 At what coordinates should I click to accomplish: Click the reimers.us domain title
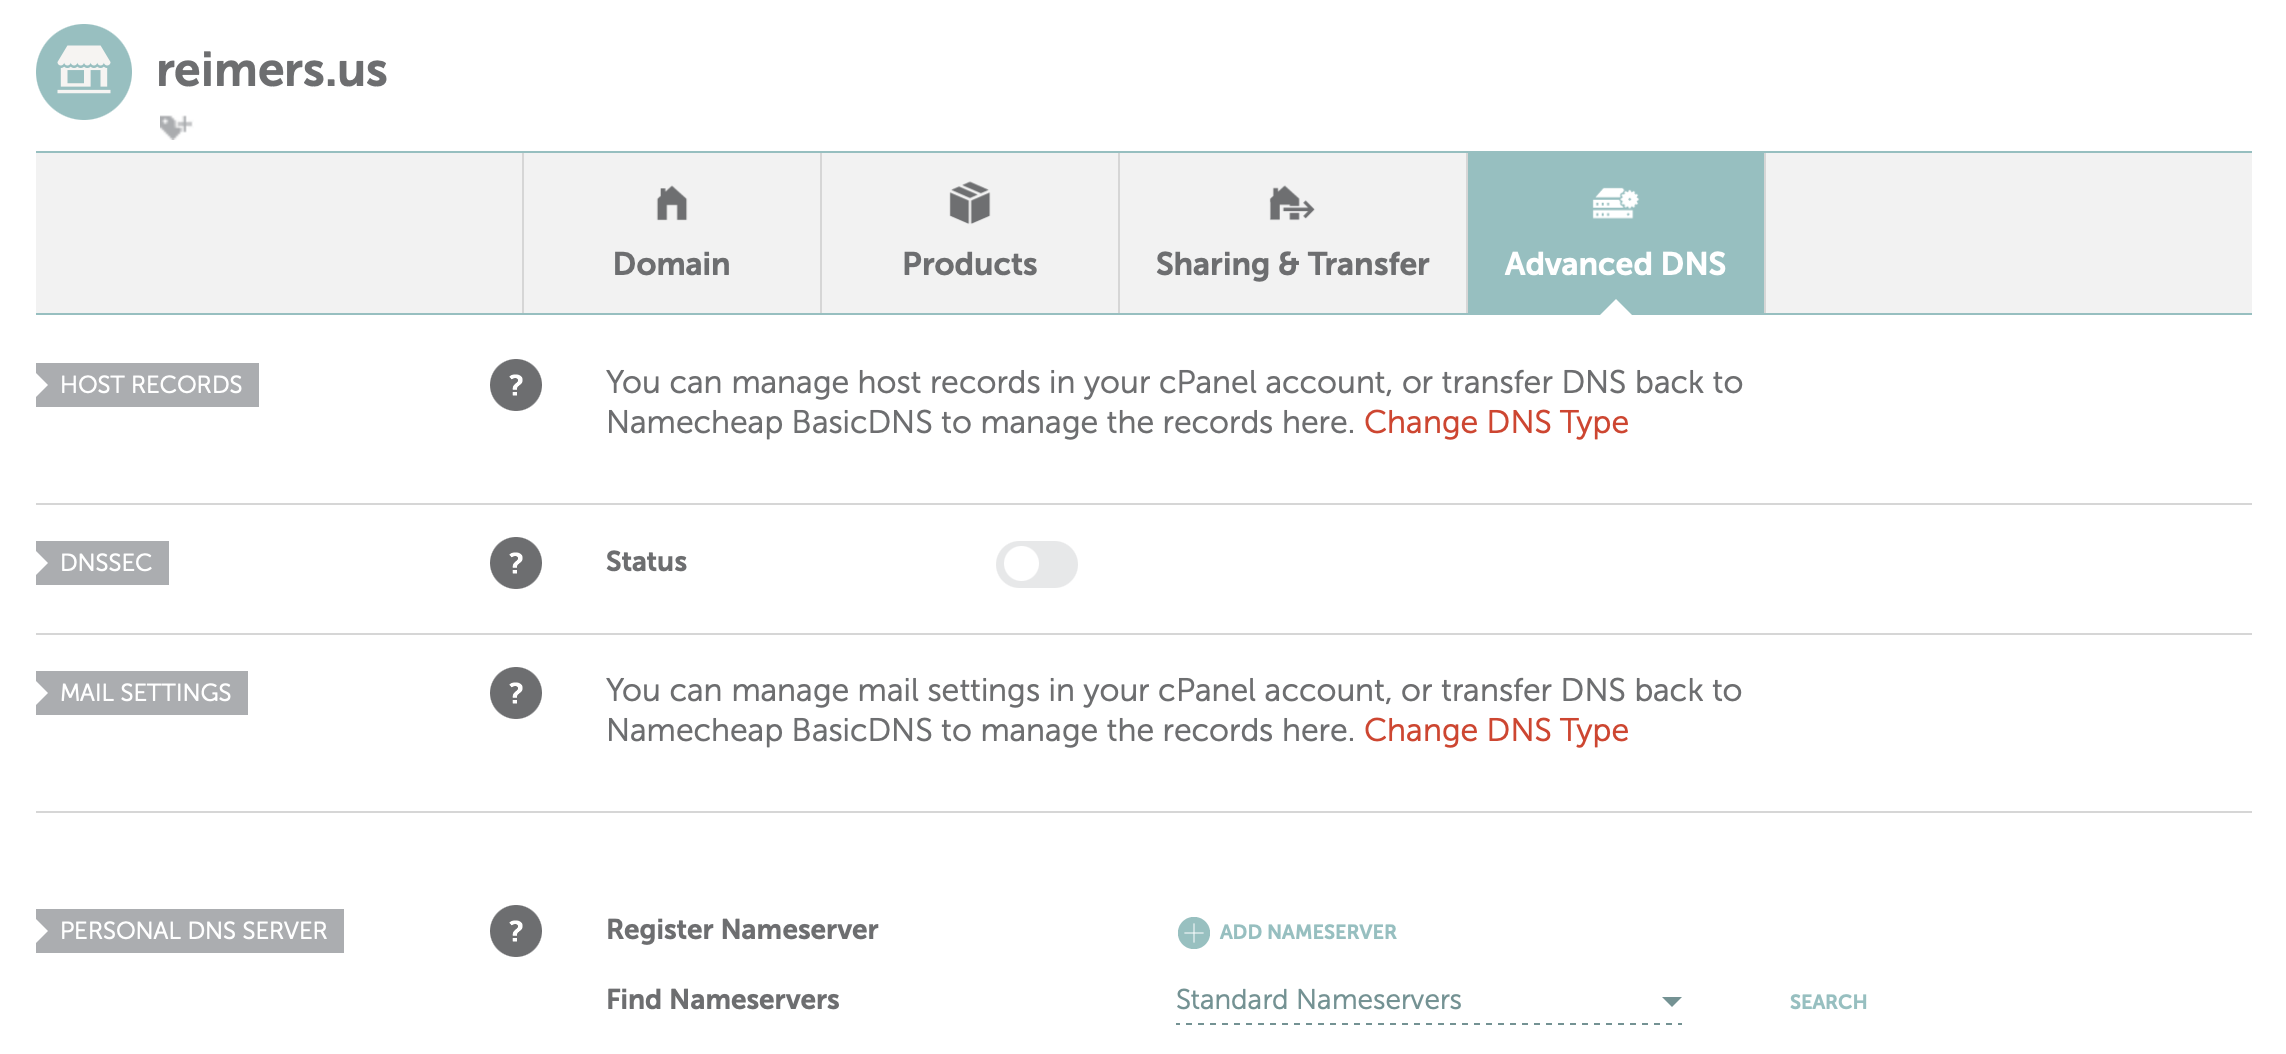click(x=272, y=70)
